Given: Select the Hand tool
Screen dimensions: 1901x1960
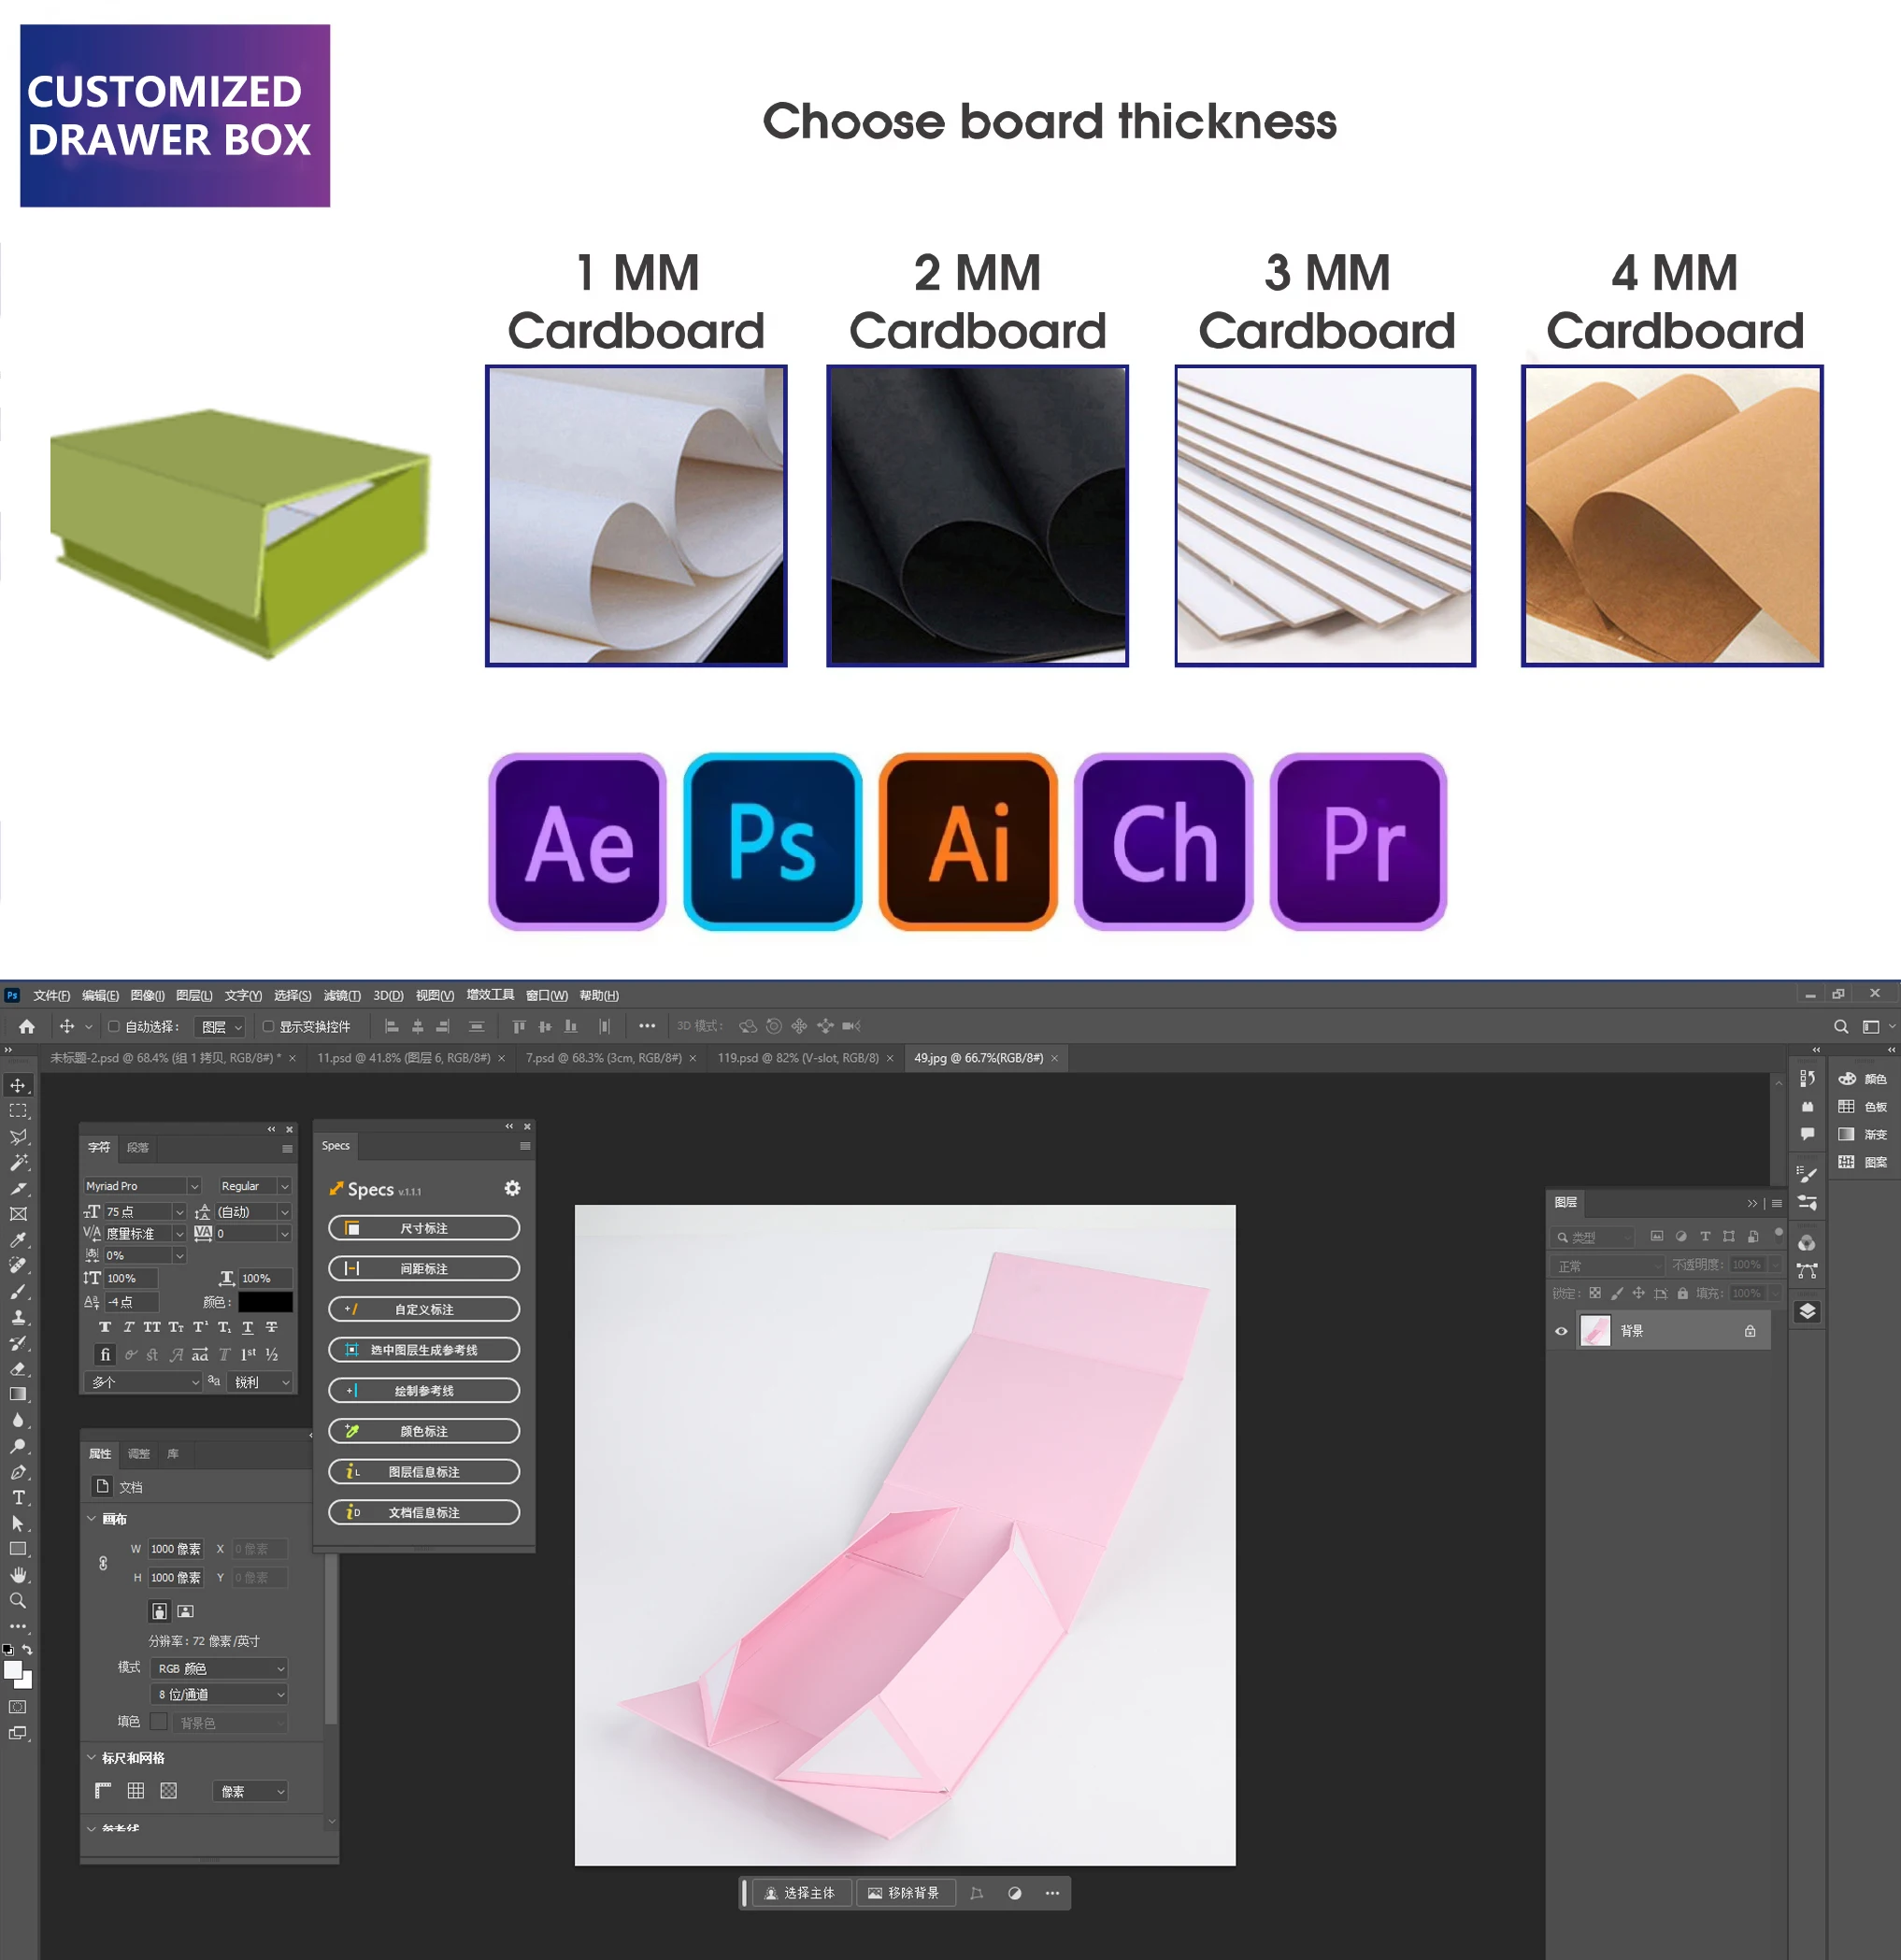Looking at the screenshot, I should [18, 1574].
